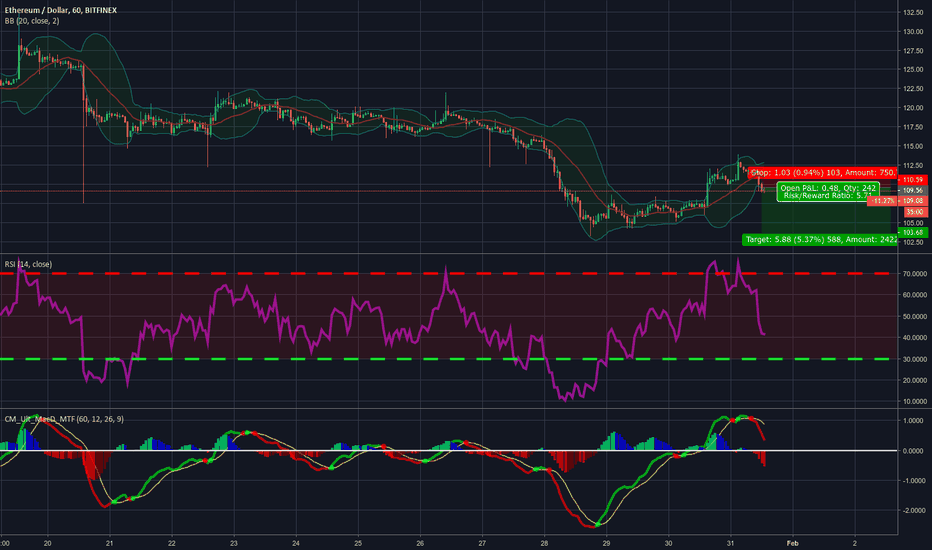The width and height of the screenshot is (932, 550).
Task: Click the 35:00 bar countdown tag
Action: [915, 212]
